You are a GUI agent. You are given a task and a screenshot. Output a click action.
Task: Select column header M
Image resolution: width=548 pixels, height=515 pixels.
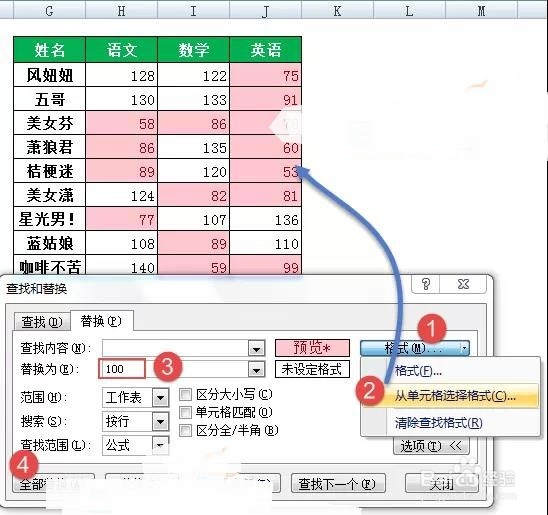point(481,10)
